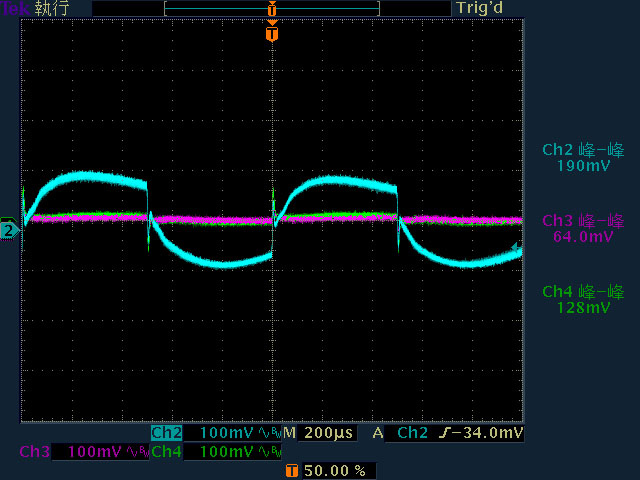Click the 50.00 % trigger position readout
Image resolution: width=640 pixels, height=480 pixels.
click(x=335, y=471)
